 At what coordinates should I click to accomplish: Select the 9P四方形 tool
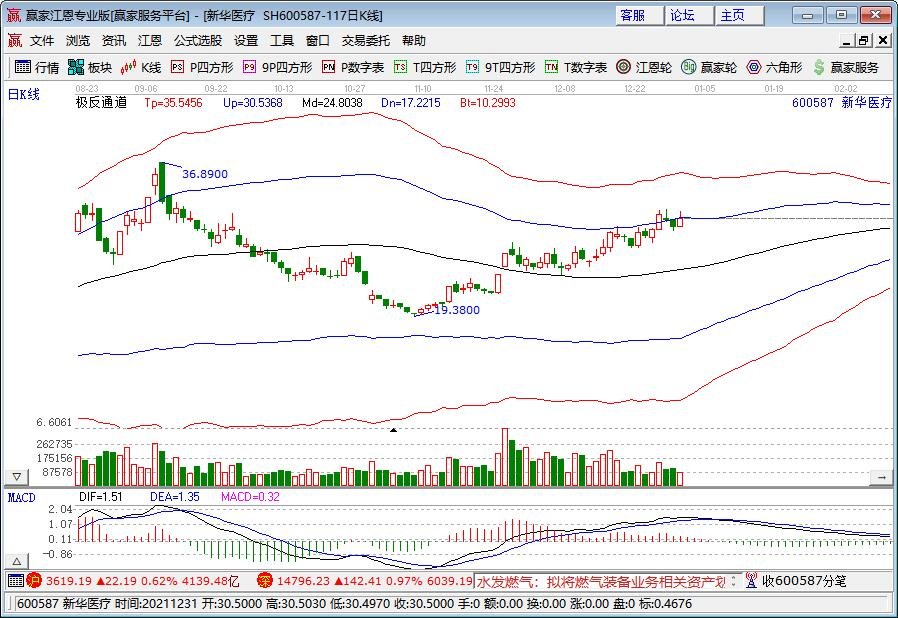click(277, 68)
